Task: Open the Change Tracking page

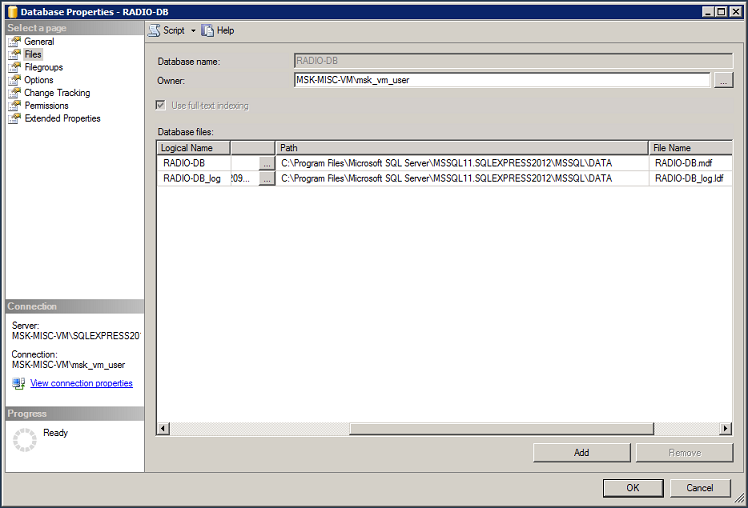Action: click(x=57, y=93)
